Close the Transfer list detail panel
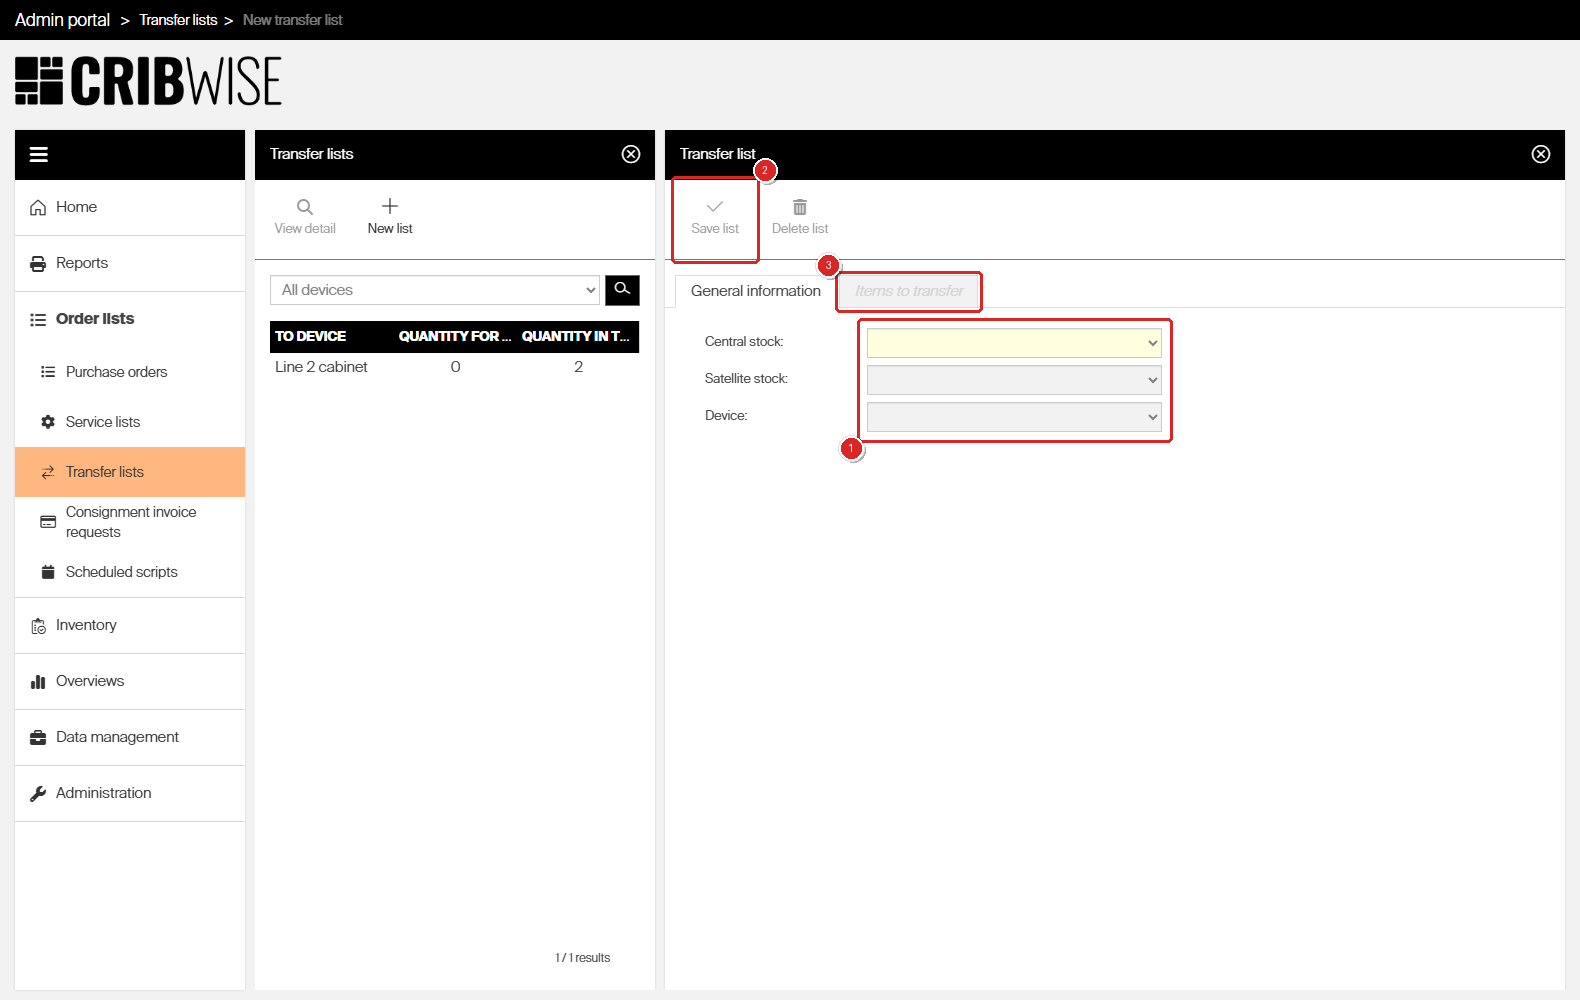Screen dimensions: 1580x1000 (x=1541, y=154)
